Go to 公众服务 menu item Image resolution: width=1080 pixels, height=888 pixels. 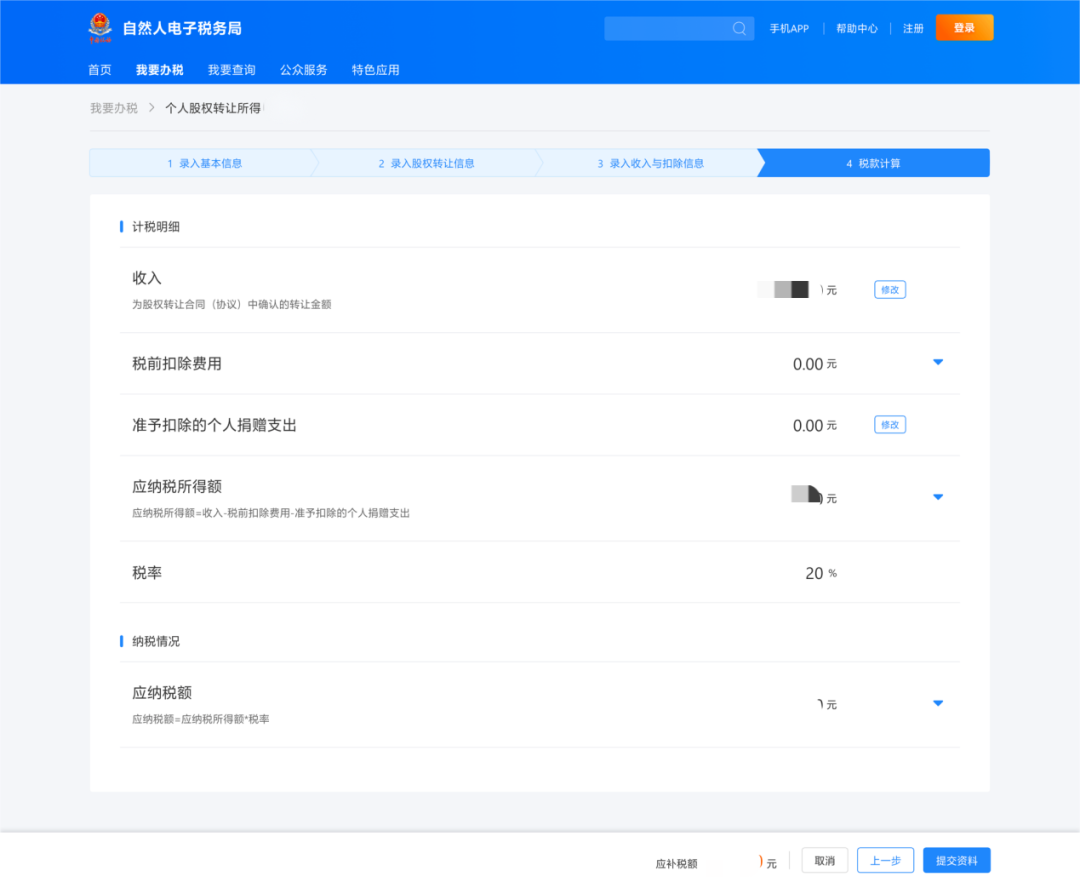(x=304, y=70)
